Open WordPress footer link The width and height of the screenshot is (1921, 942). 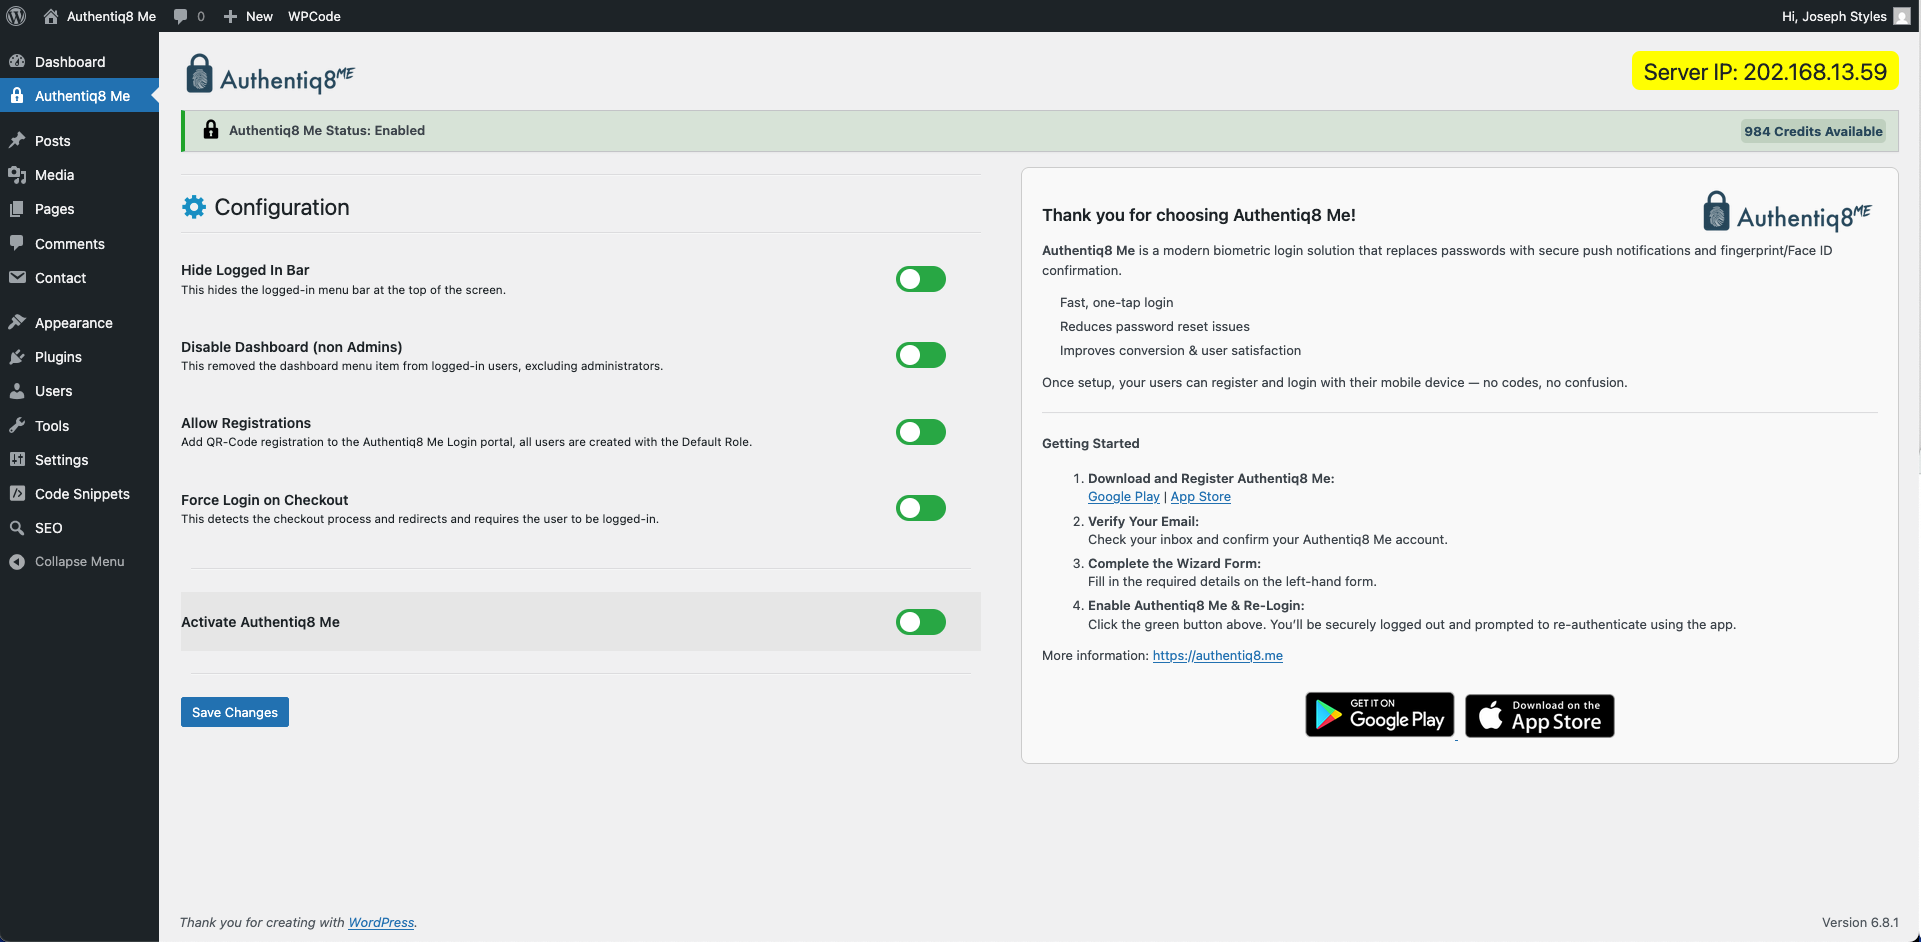(x=381, y=922)
